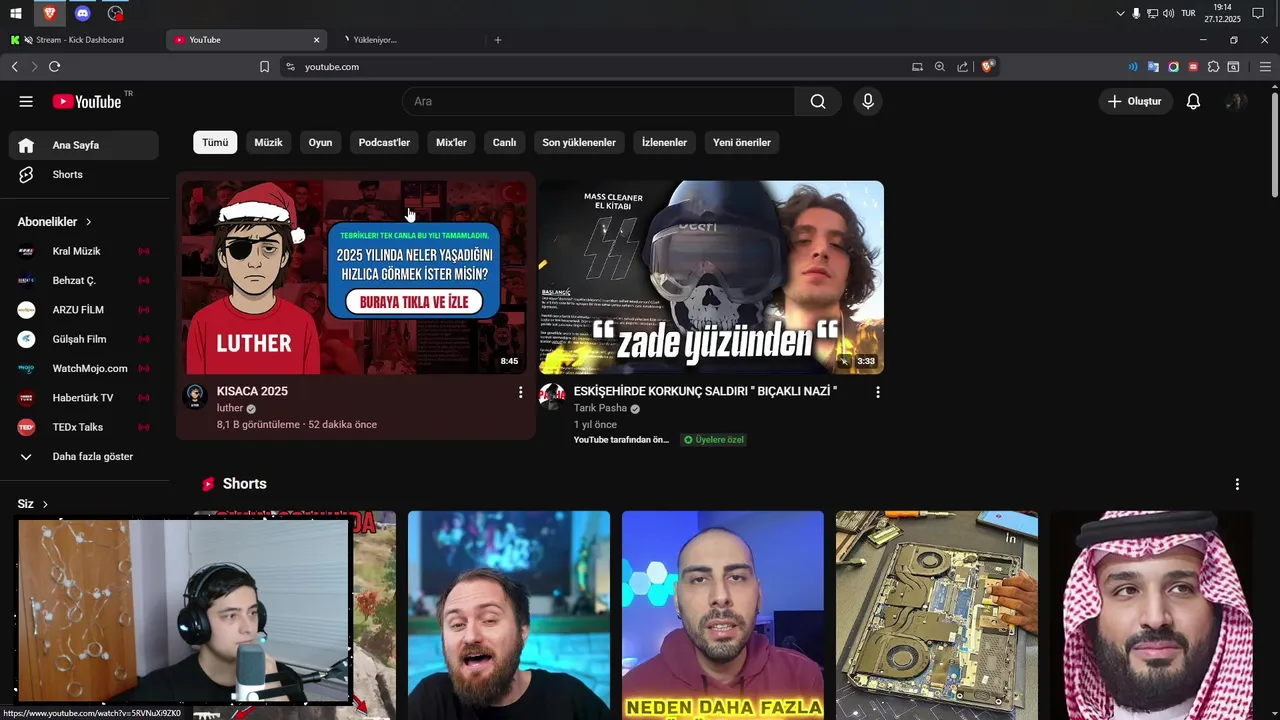Show hidden system tray icons
Image resolution: width=1280 pixels, height=720 pixels.
click(1120, 13)
